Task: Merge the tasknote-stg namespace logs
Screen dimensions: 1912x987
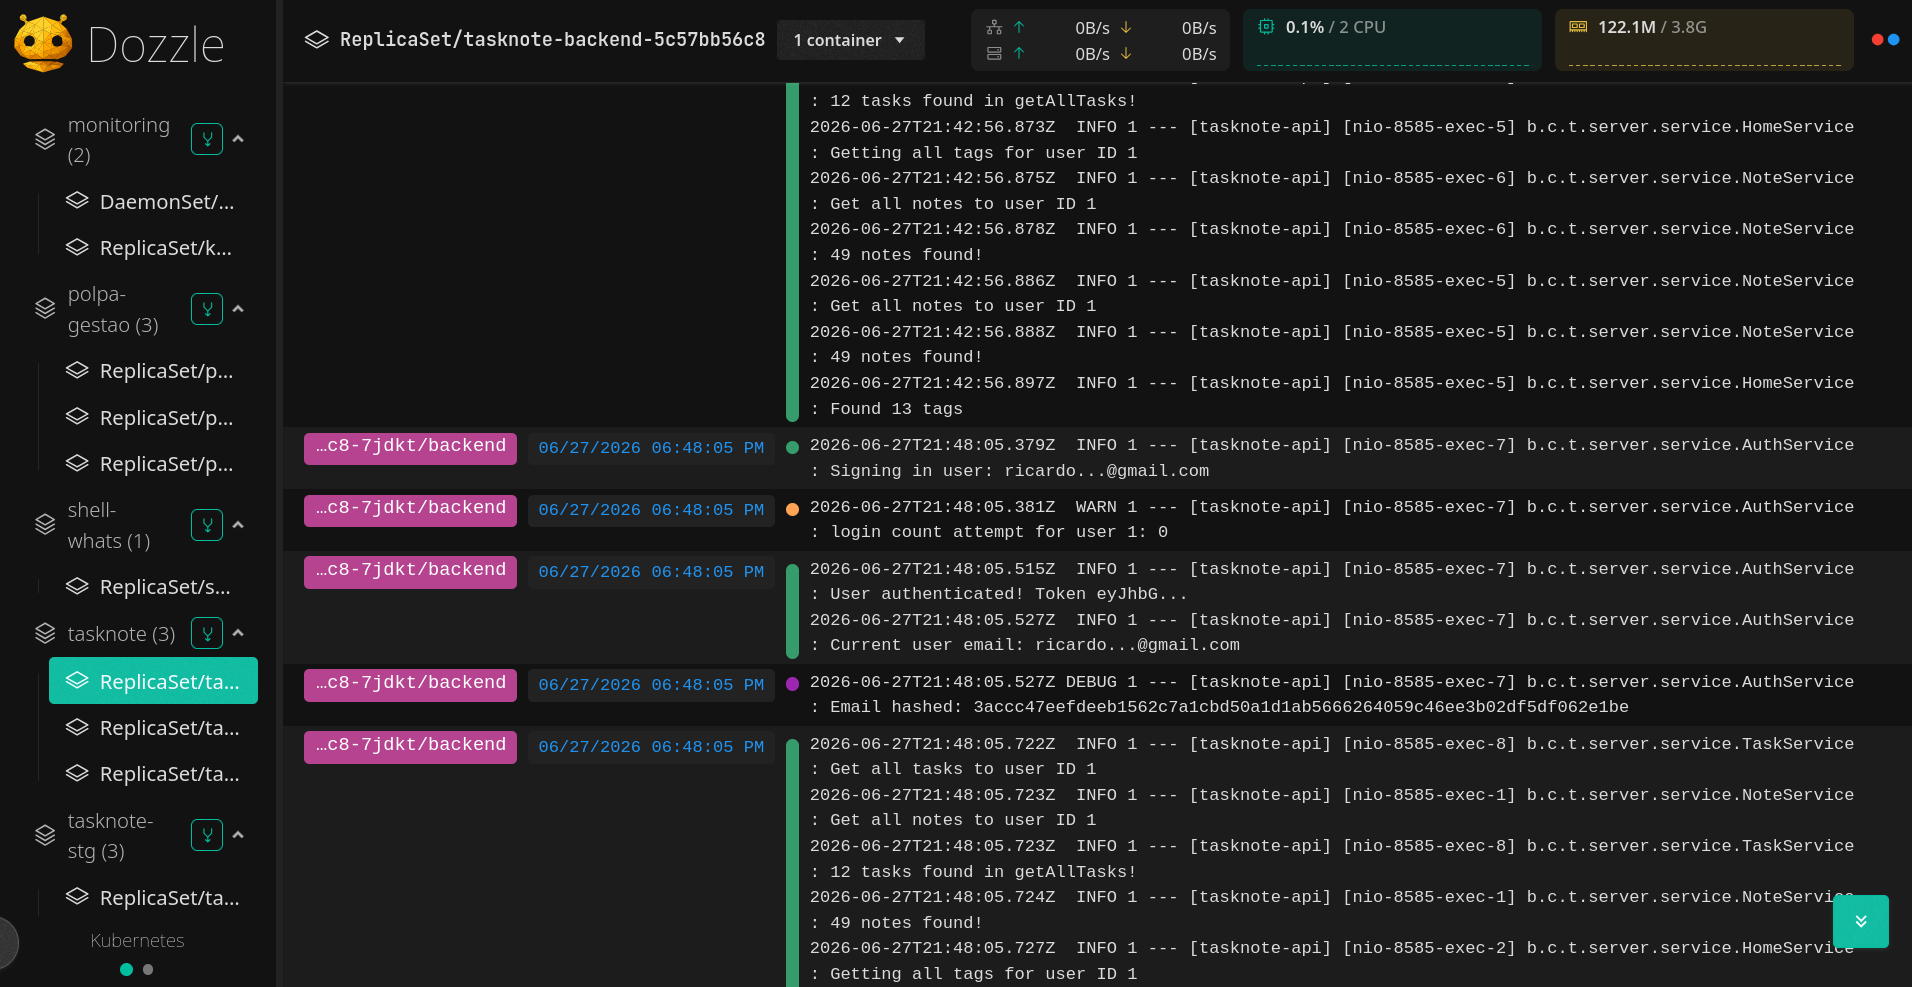Action: (x=207, y=835)
